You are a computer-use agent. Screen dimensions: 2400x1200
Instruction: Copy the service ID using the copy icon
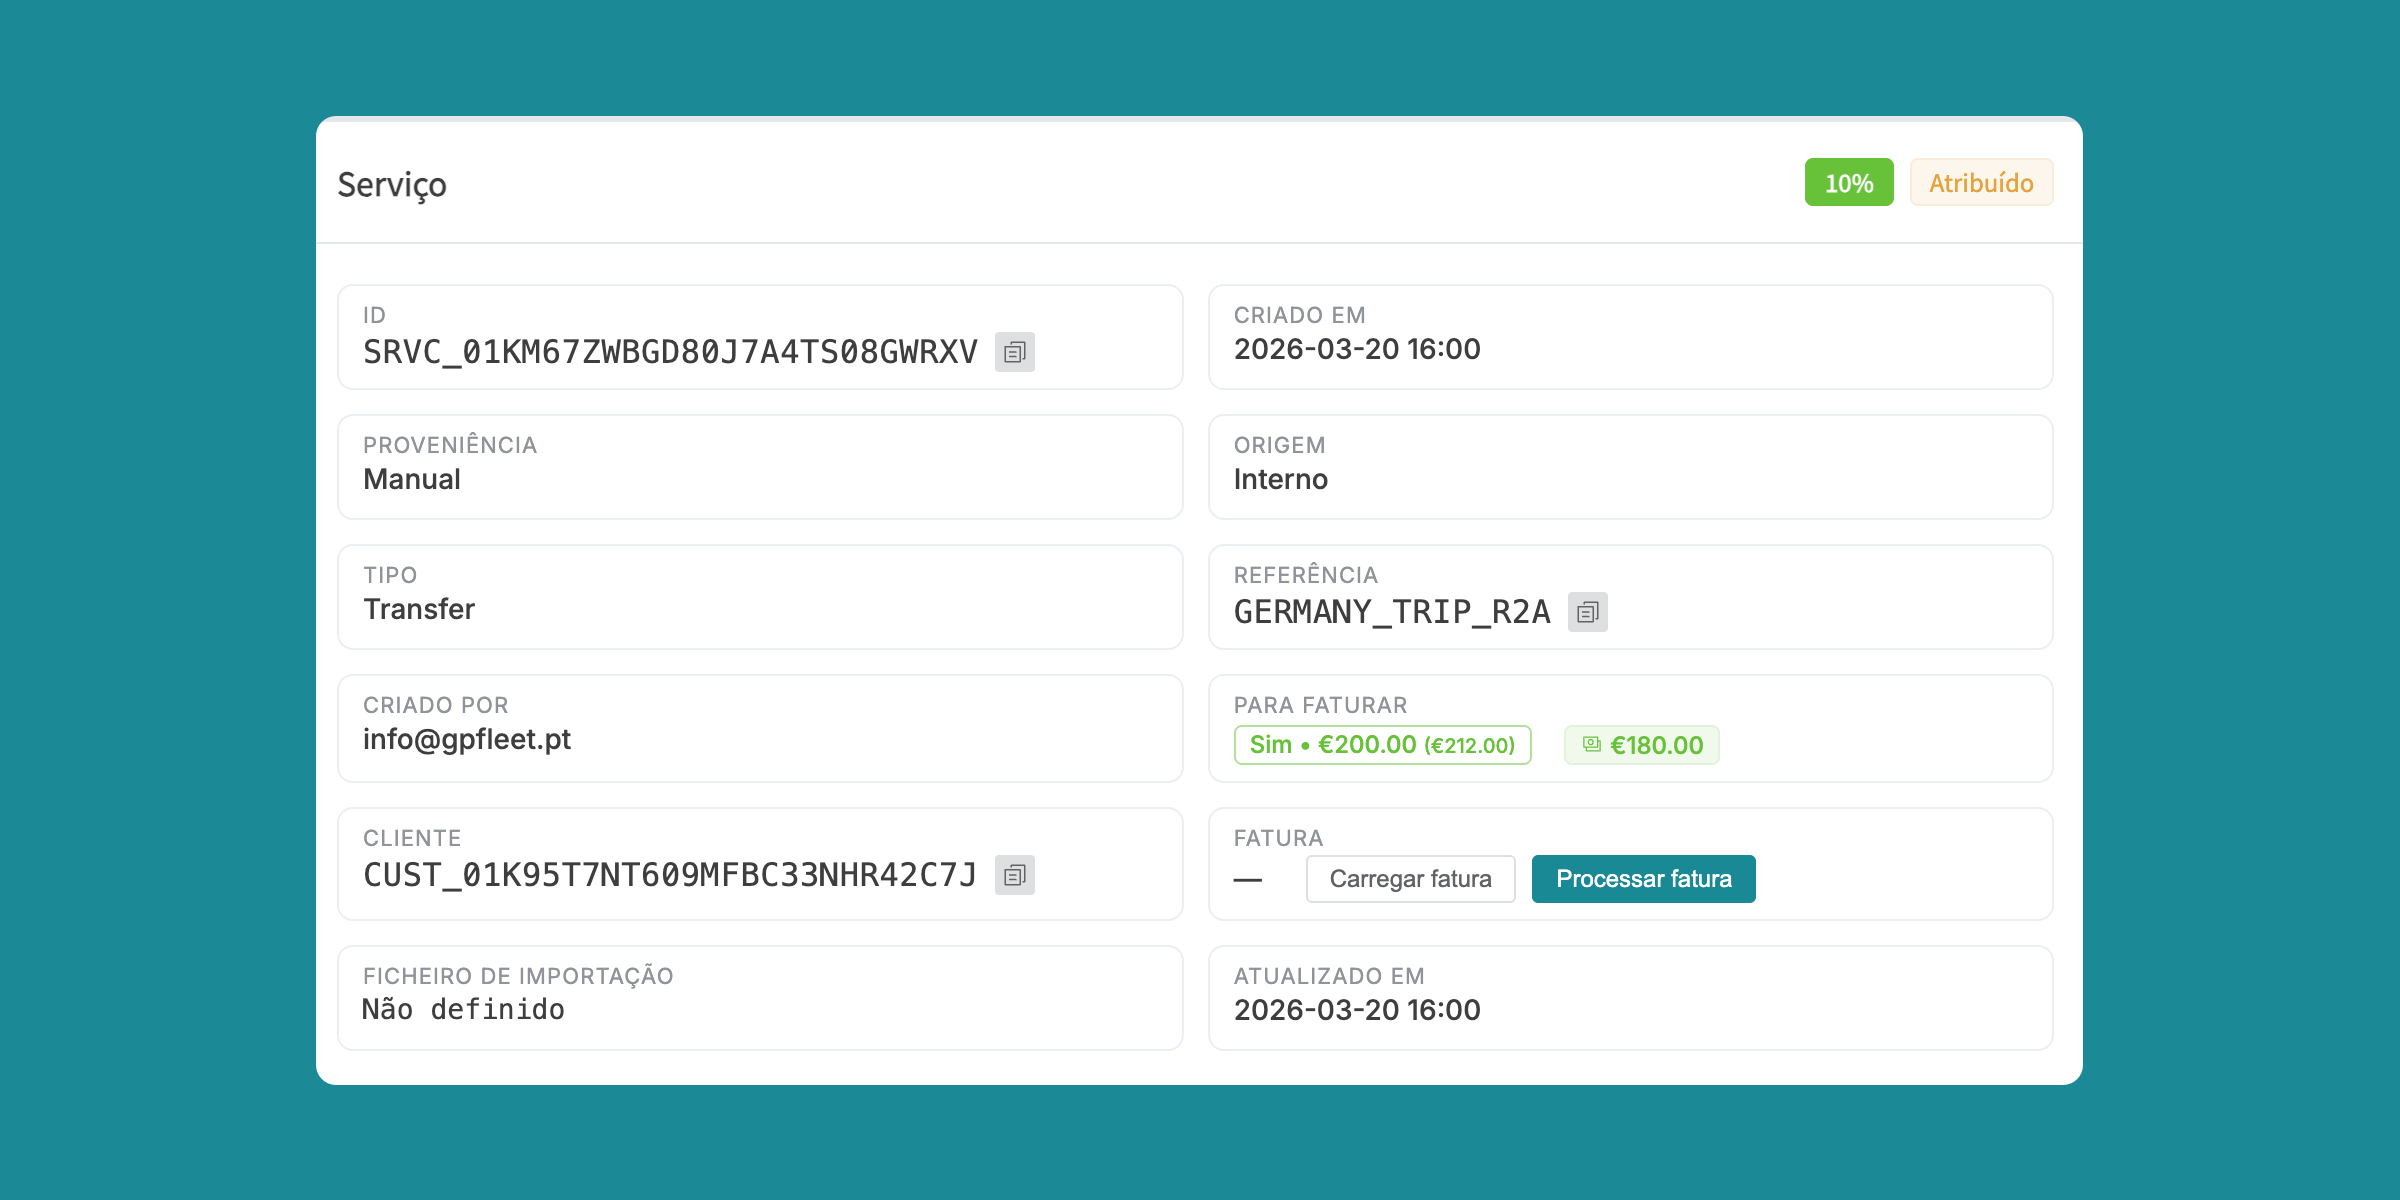[1017, 352]
